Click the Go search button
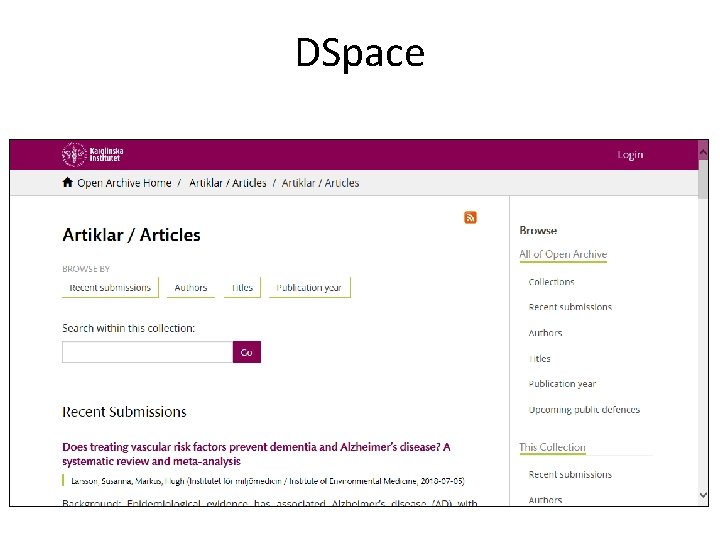720x540 pixels. click(x=247, y=352)
